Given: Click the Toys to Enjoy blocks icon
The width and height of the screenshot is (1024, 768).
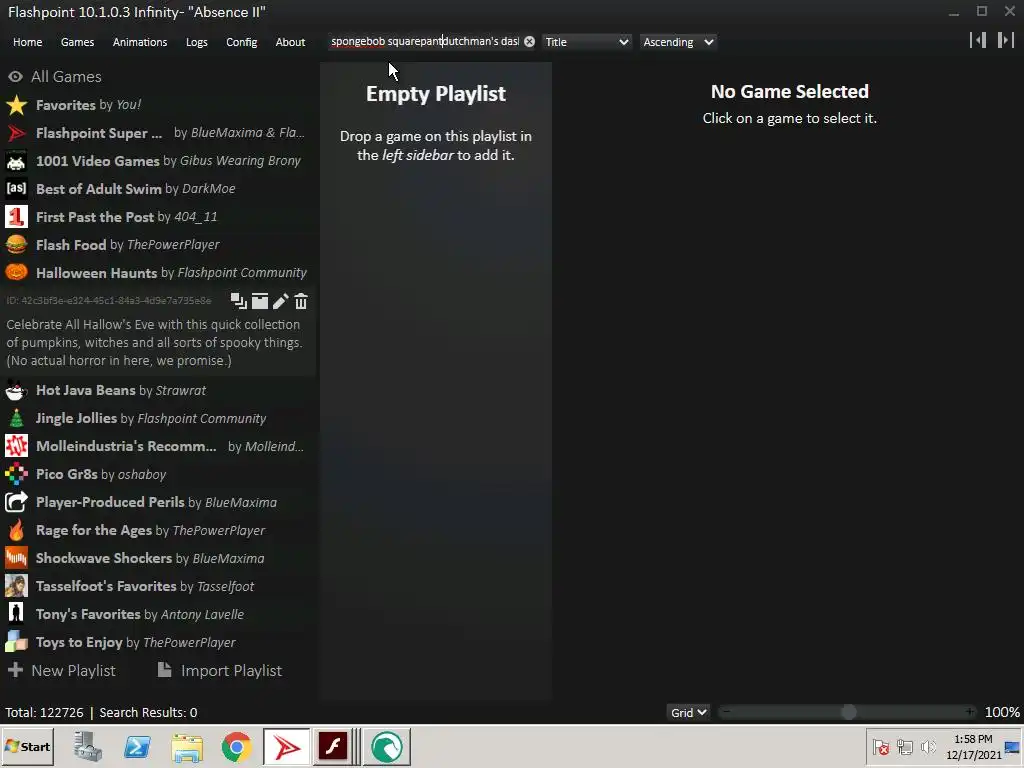Looking at the screenshot, I should [x=16, y=642].
